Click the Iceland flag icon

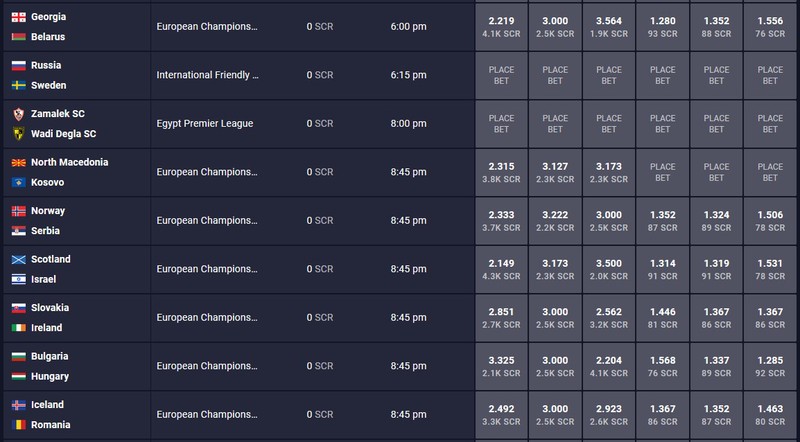[19, 405]
